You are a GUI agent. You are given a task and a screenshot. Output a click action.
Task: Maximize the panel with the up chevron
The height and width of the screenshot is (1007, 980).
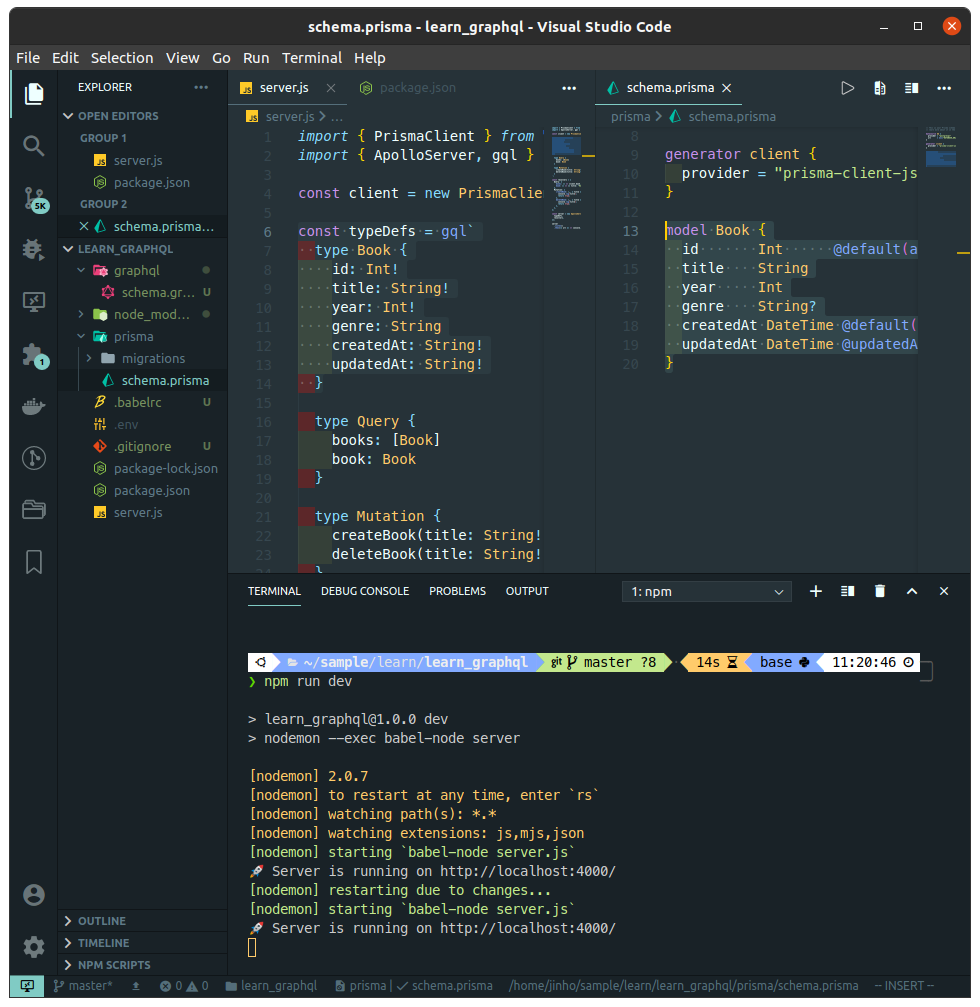click(912, 591)
